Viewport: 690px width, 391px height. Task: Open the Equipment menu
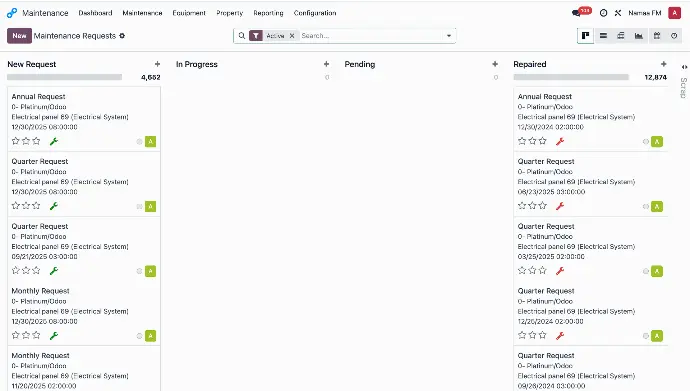[189, 13]
